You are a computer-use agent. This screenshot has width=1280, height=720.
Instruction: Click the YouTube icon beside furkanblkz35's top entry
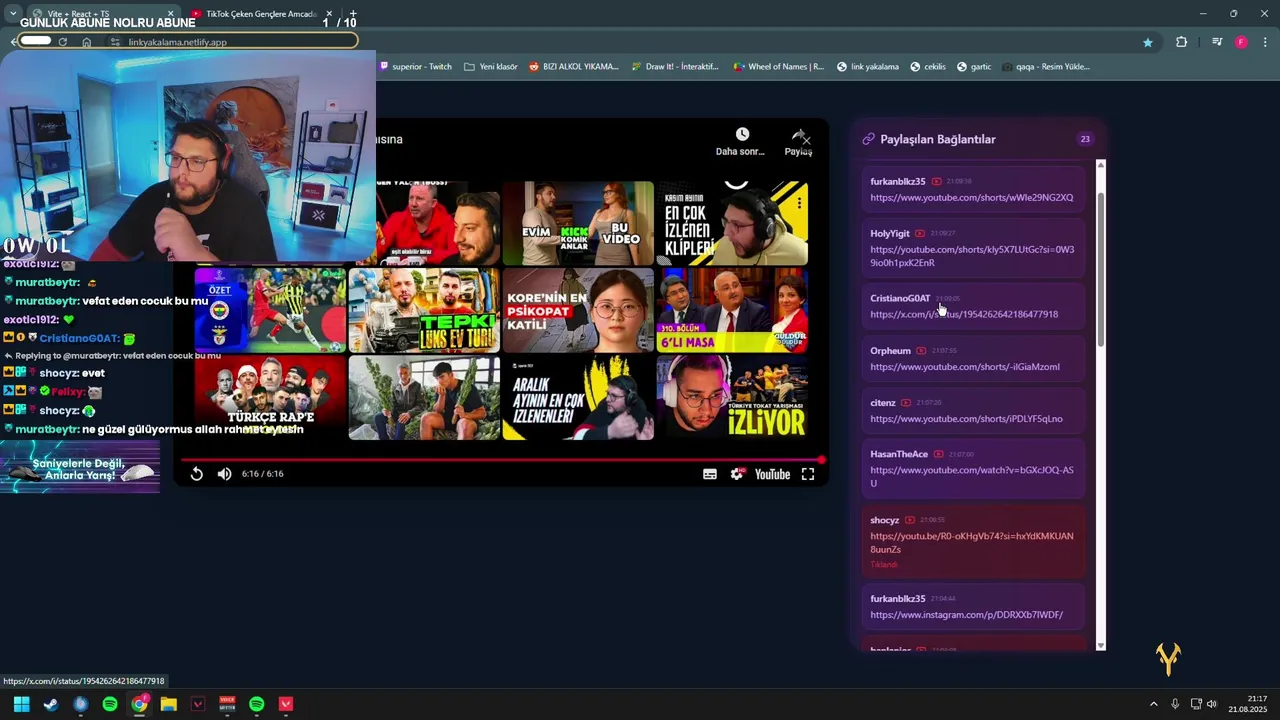(x=937, y=181)
